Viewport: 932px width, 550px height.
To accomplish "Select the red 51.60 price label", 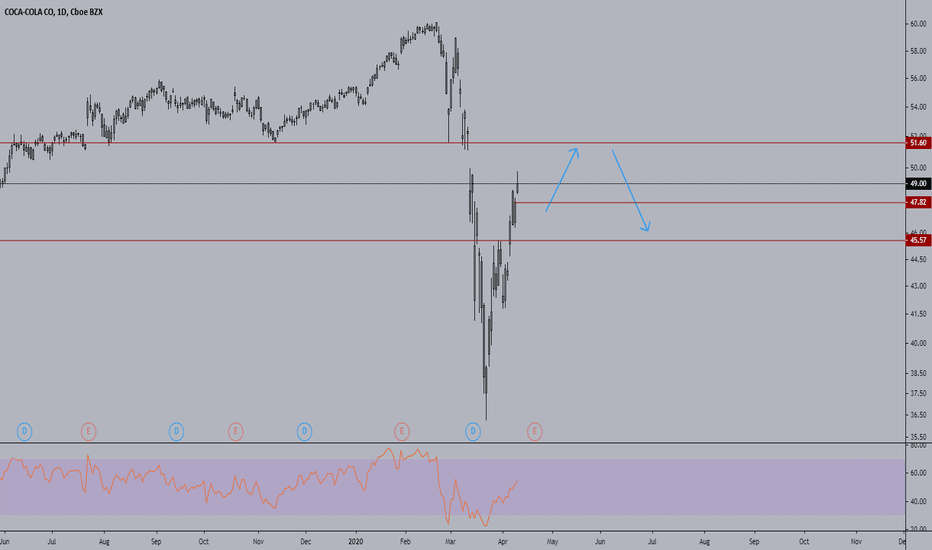I will click(x=918, y=143).
